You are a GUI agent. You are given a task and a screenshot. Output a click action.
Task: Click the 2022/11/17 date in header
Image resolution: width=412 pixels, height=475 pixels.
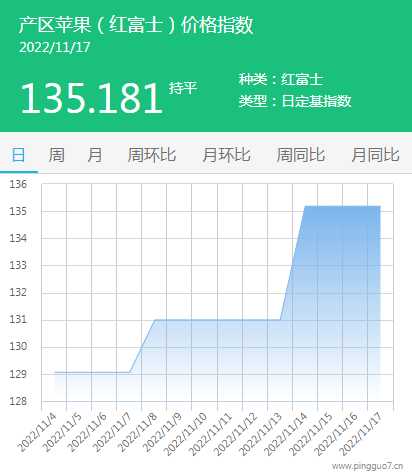pyautogui.click(x=55, y=47)
